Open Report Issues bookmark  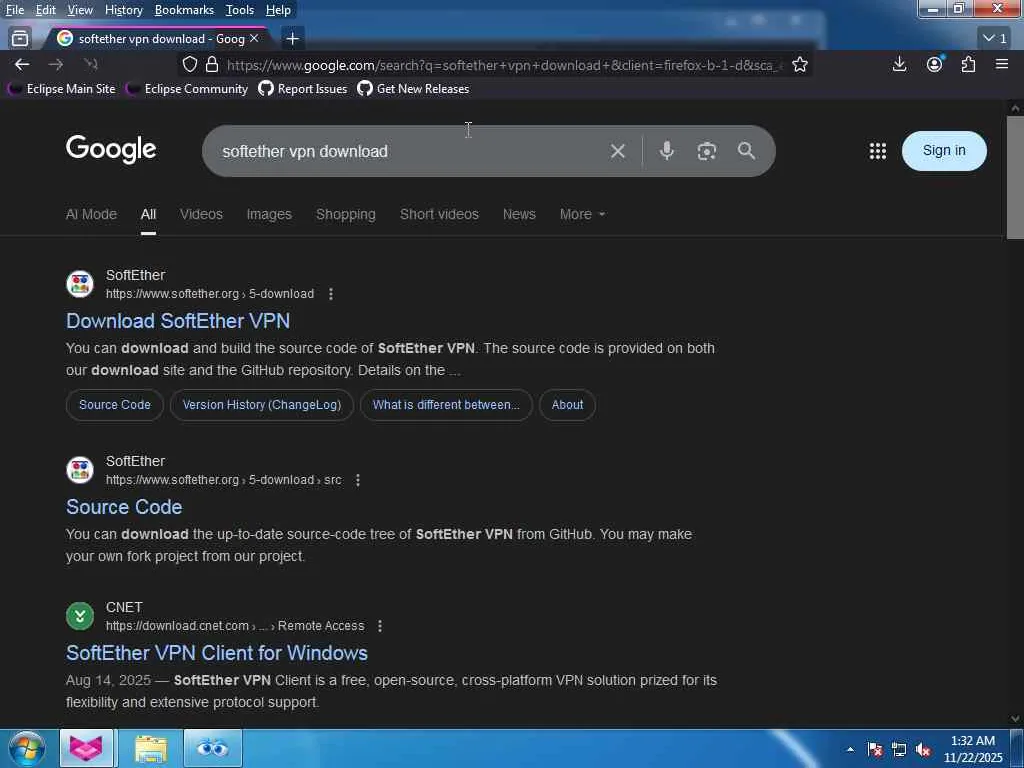tap(303, 89)
